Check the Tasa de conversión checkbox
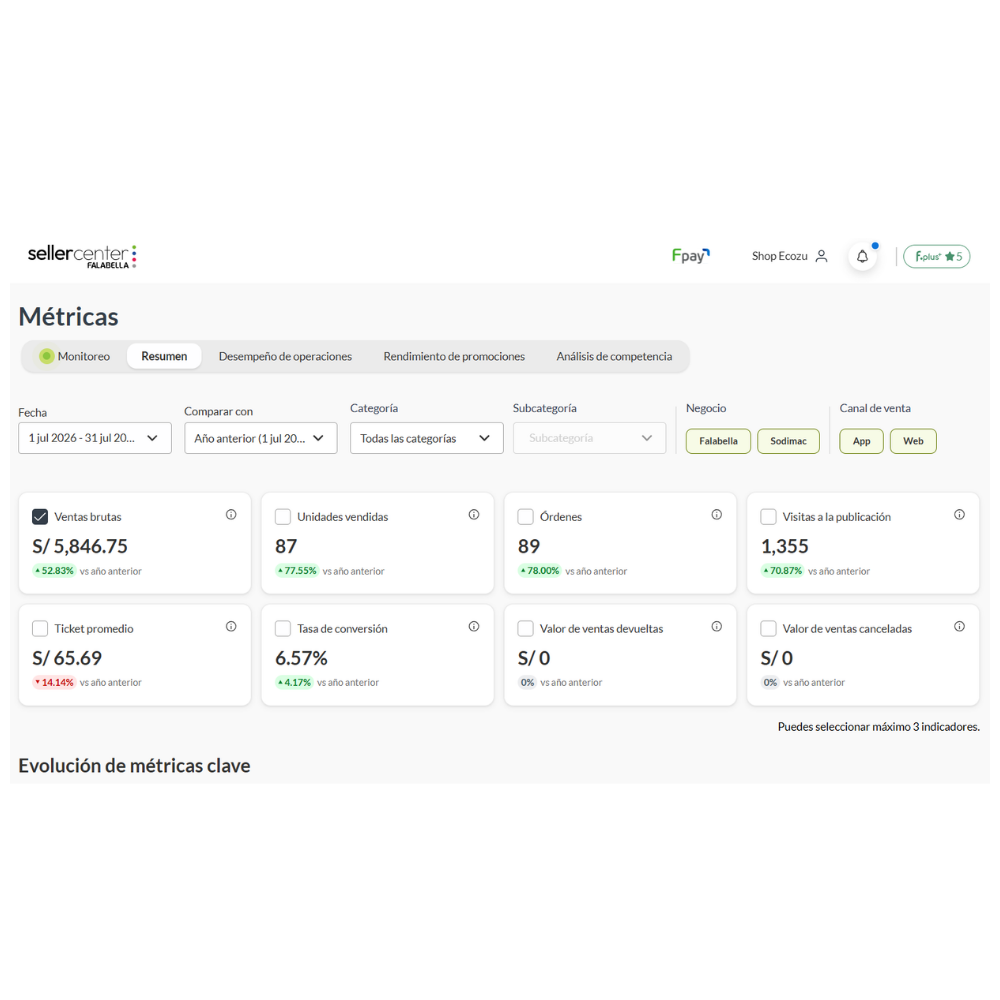The width and height of the screenshot is (1000, 1000). (283, 628)
